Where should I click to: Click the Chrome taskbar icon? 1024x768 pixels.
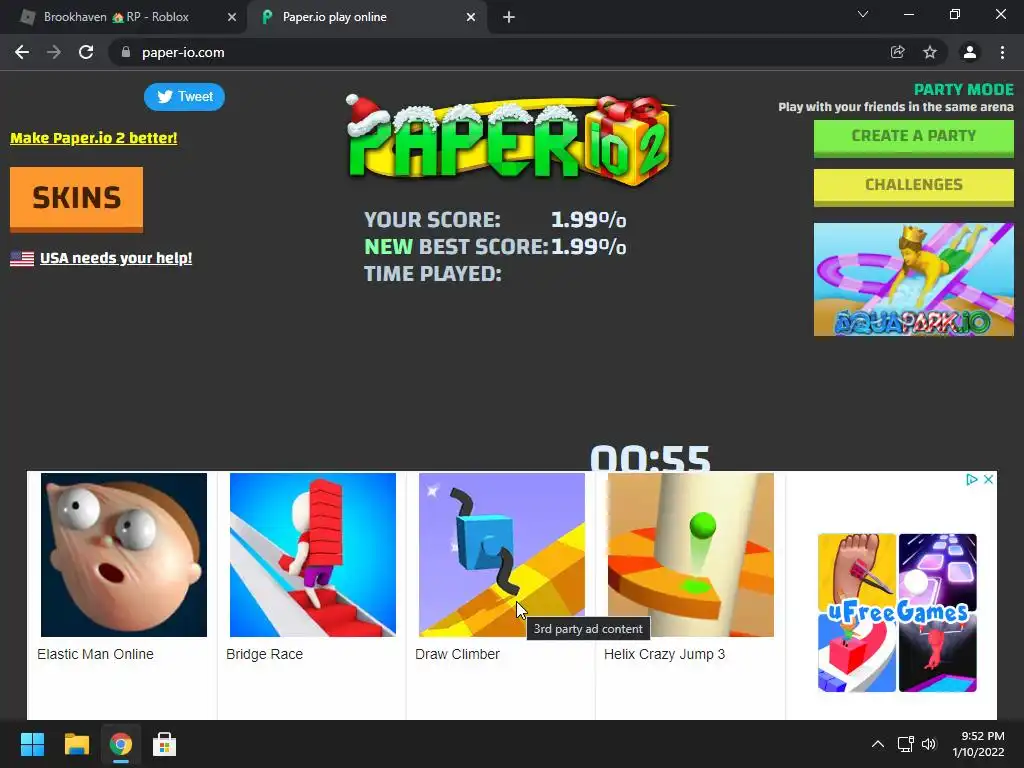click(121, 744)
